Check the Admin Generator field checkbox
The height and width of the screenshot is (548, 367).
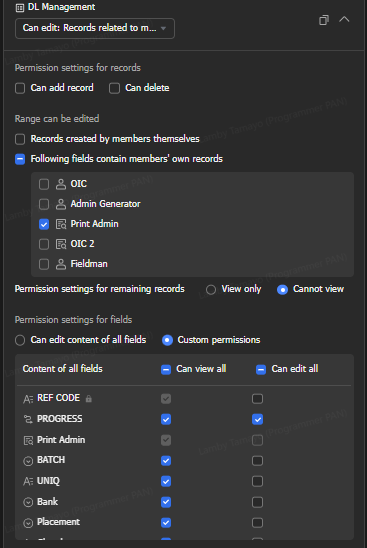tap(44, 204)
